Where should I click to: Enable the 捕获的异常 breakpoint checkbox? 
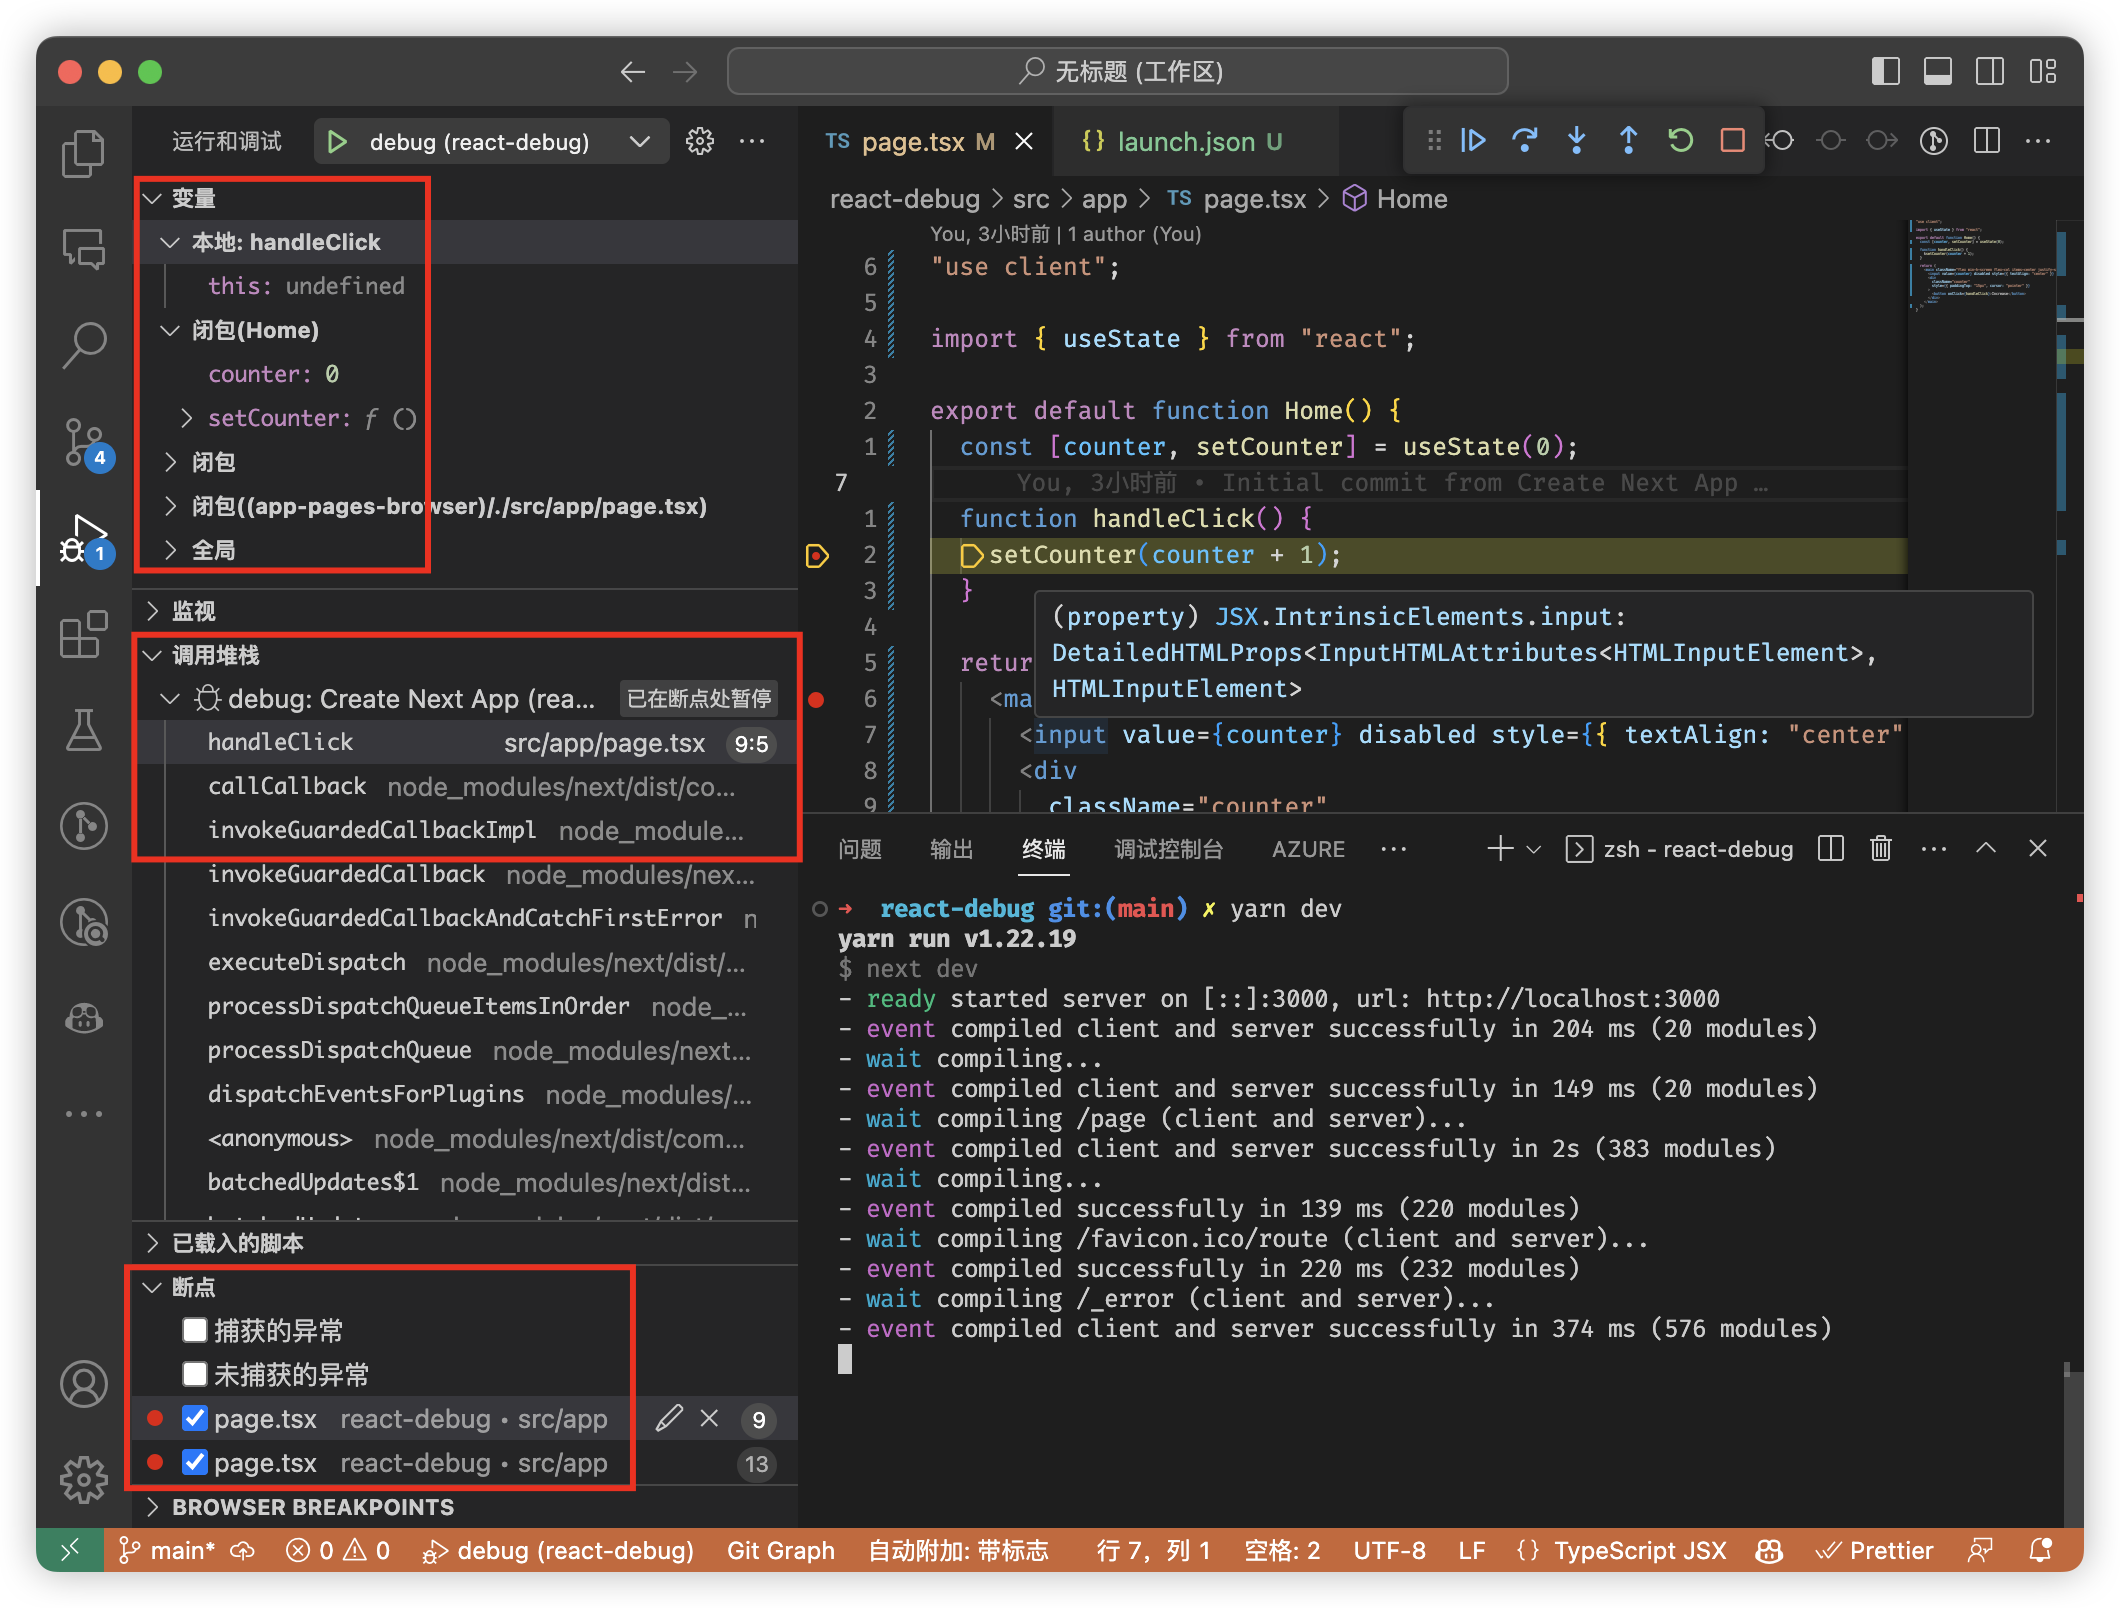(195, 1330)
